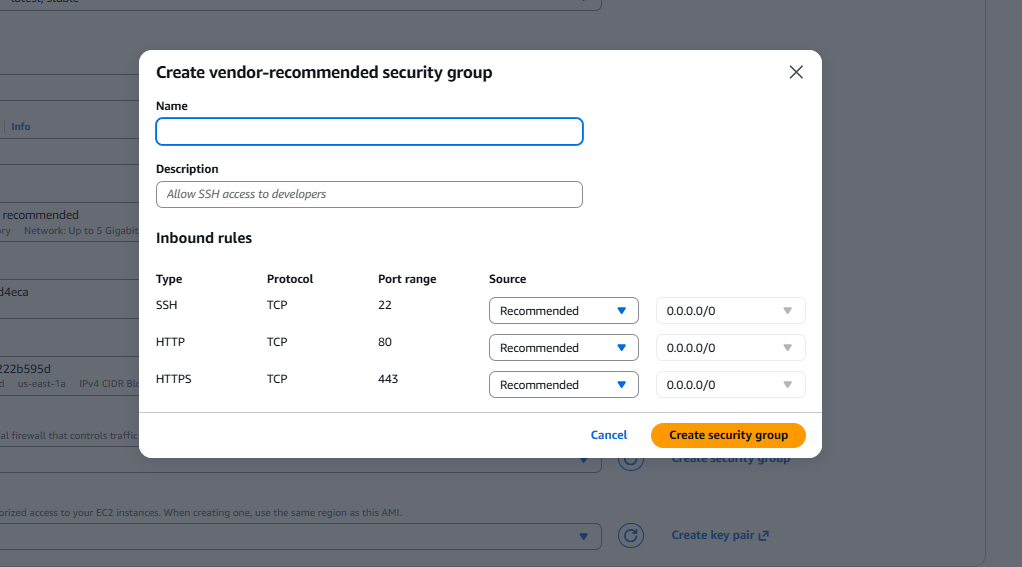Screen dimensions: 1022x567
Task: Close the security group dialog
Action: tap(796, 72)
